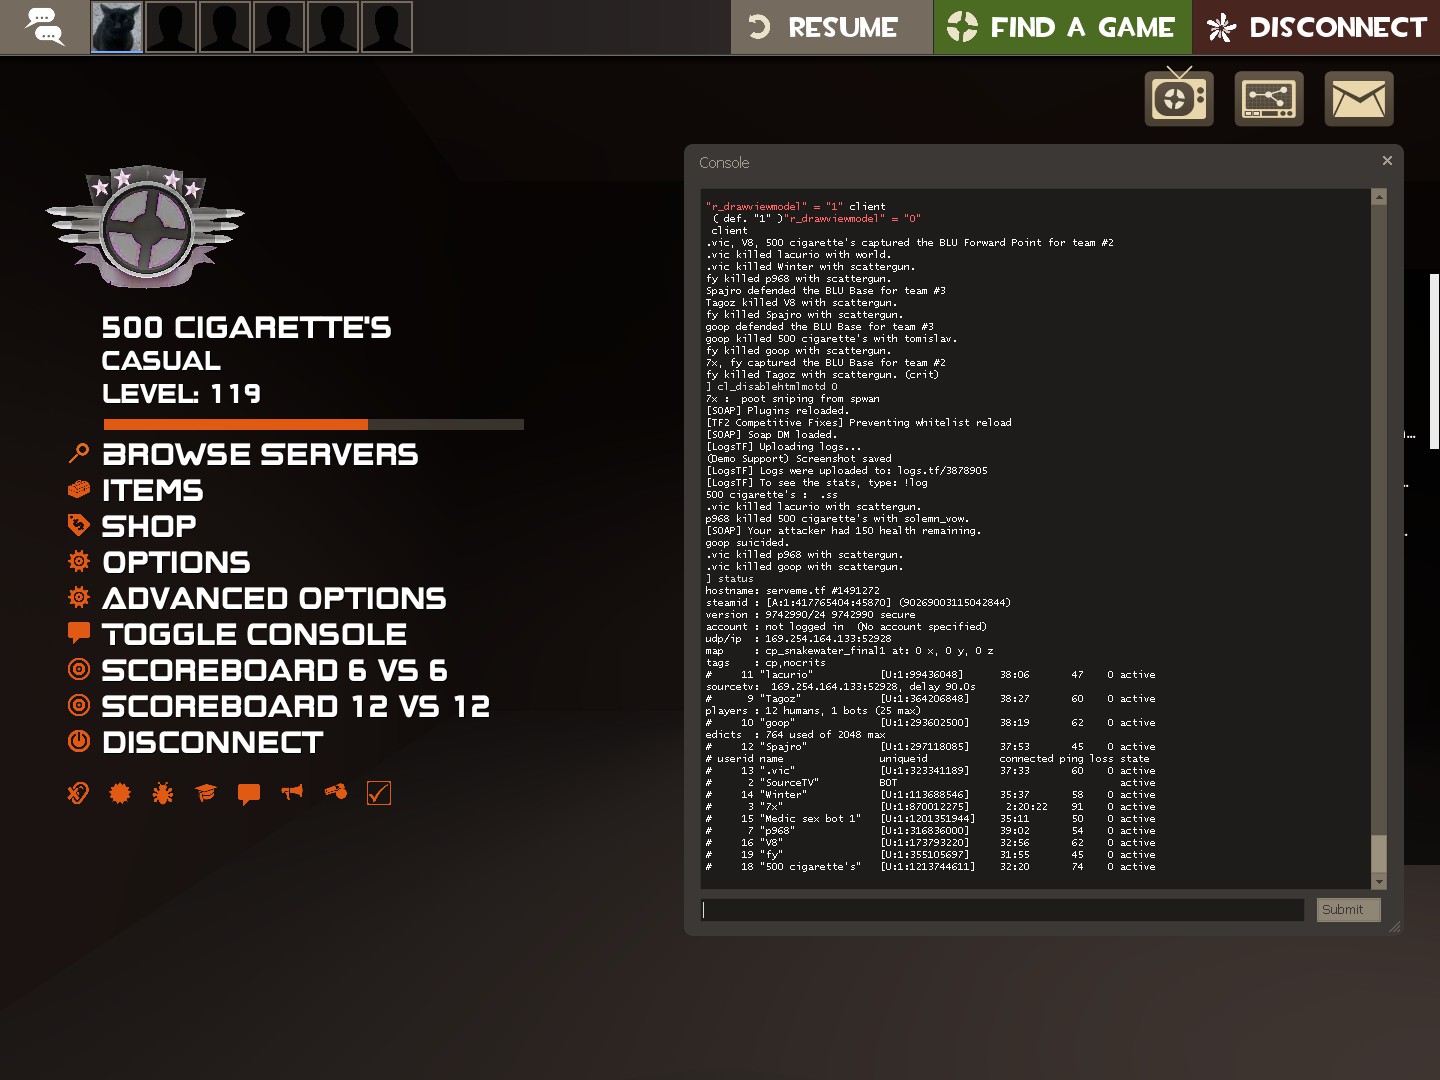Open the TV icon at top right
Image resolution: width=1440 pixels, height=1080 pixels.
[1179, 98]
